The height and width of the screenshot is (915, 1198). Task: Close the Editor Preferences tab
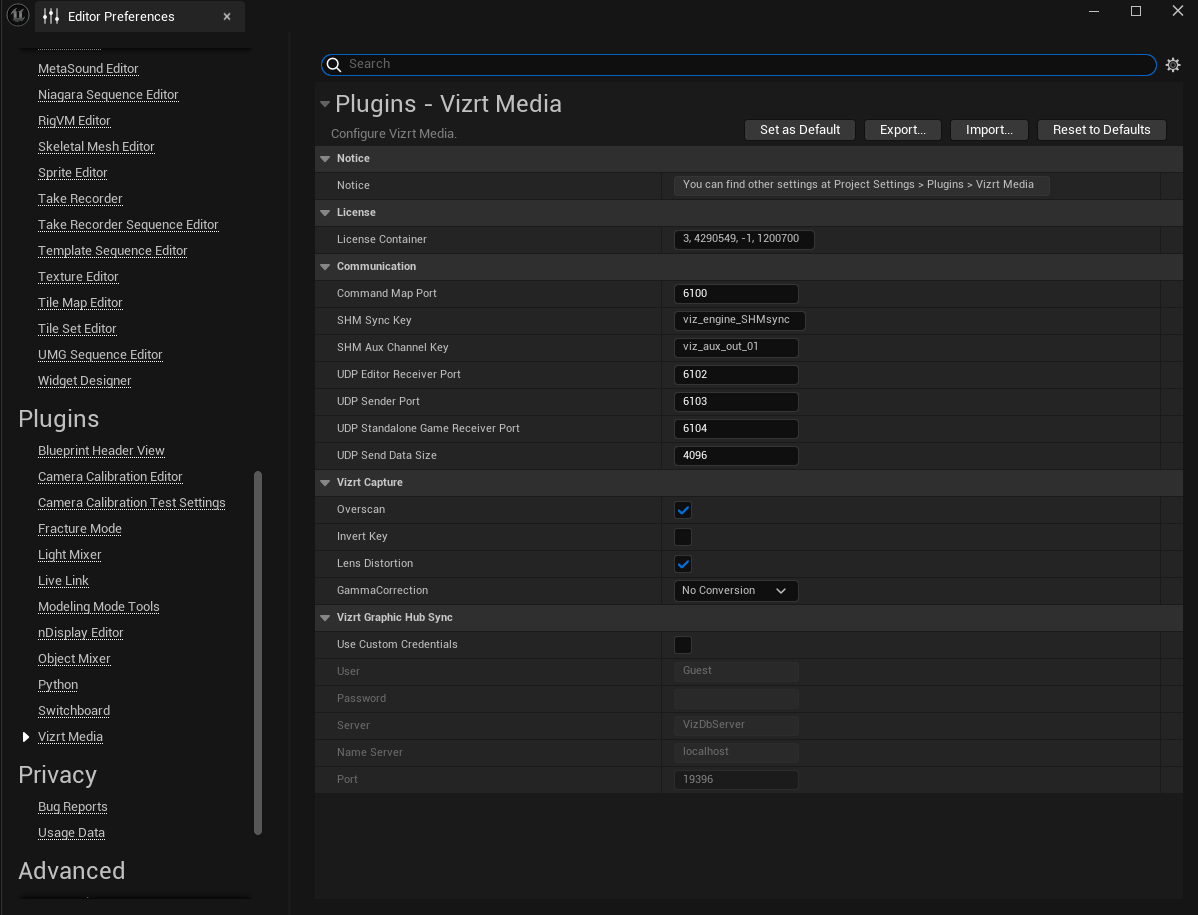pos(227,16)
